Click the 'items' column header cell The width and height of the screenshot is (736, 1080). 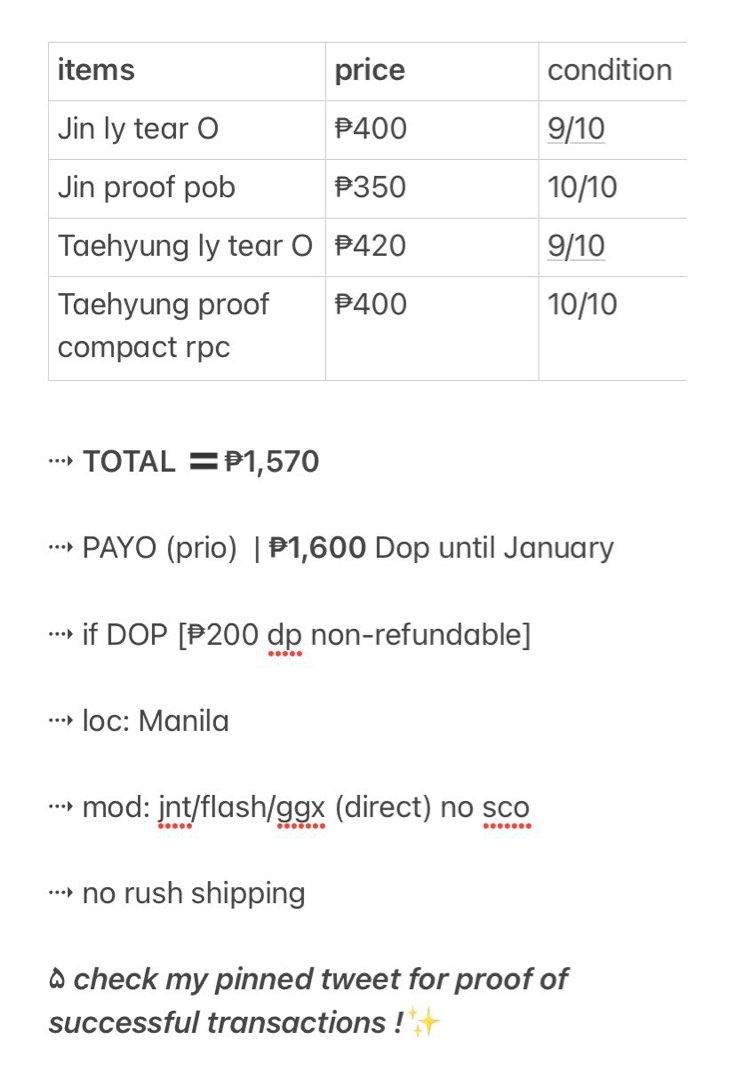[x=187, y=72]
